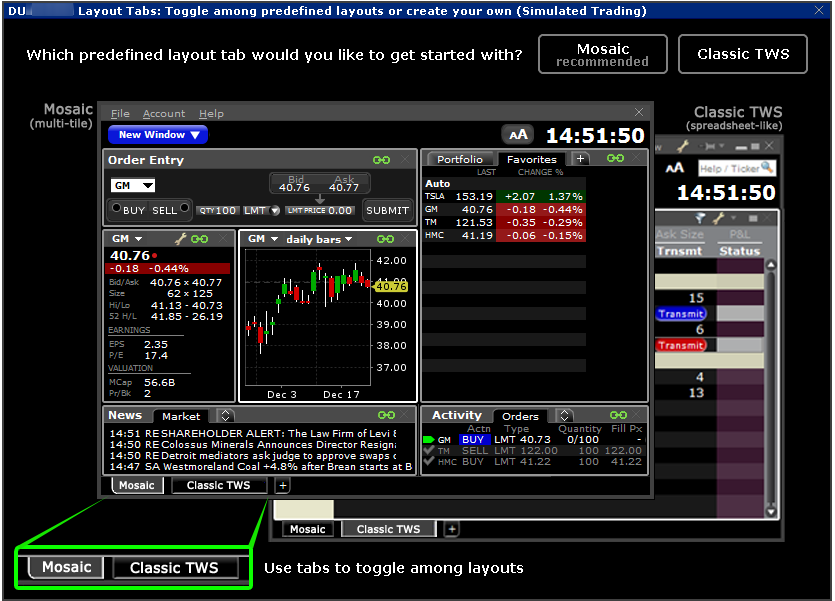Click the Order Entry green link icon
The width and height of the screenshot is (835, 601).
[381, 160]
